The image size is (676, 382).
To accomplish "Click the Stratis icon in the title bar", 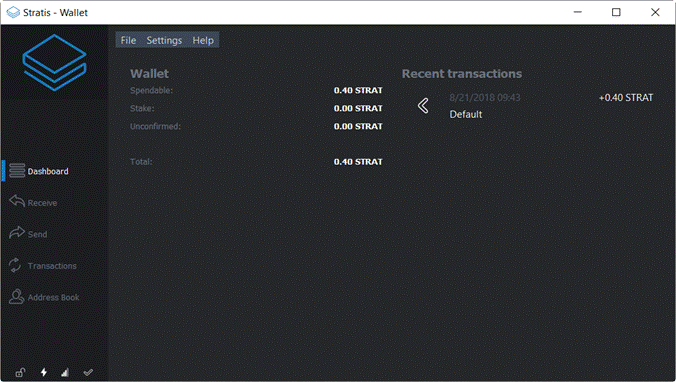I will (13, 13).
